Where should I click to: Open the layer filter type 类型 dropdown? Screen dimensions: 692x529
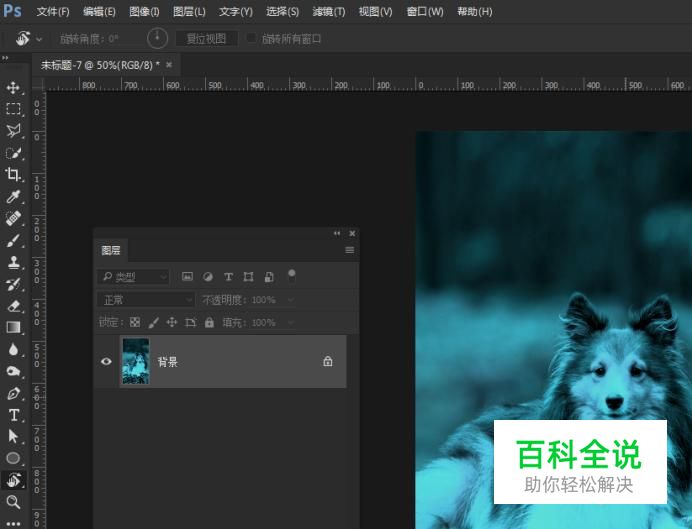[x=133, y=277]
